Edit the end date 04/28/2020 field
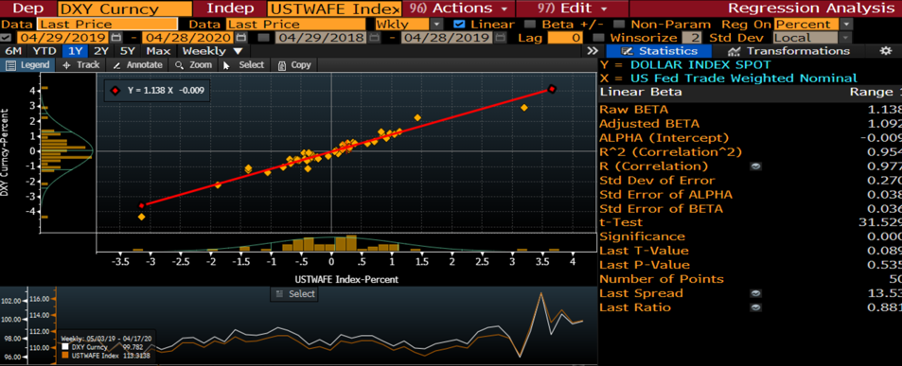Screen dimensions: 902x366 click(188, 37)
